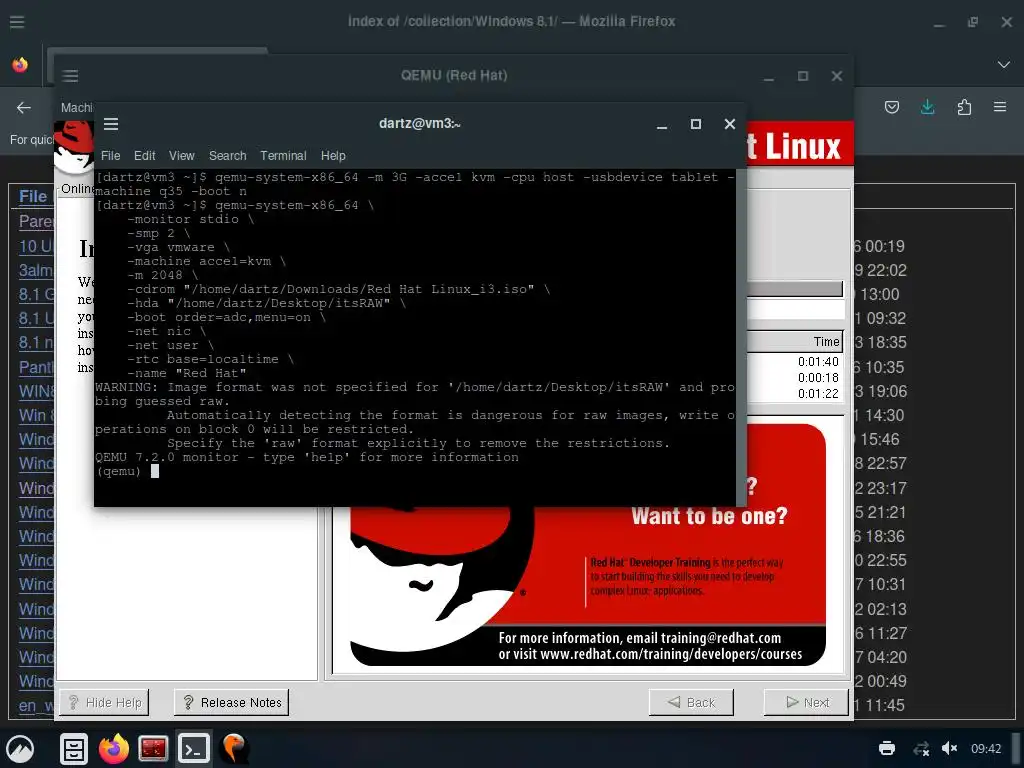Open the terminal window hamburger menu
The width and height of the screenshot is (1024, 768).
point(111,124)
